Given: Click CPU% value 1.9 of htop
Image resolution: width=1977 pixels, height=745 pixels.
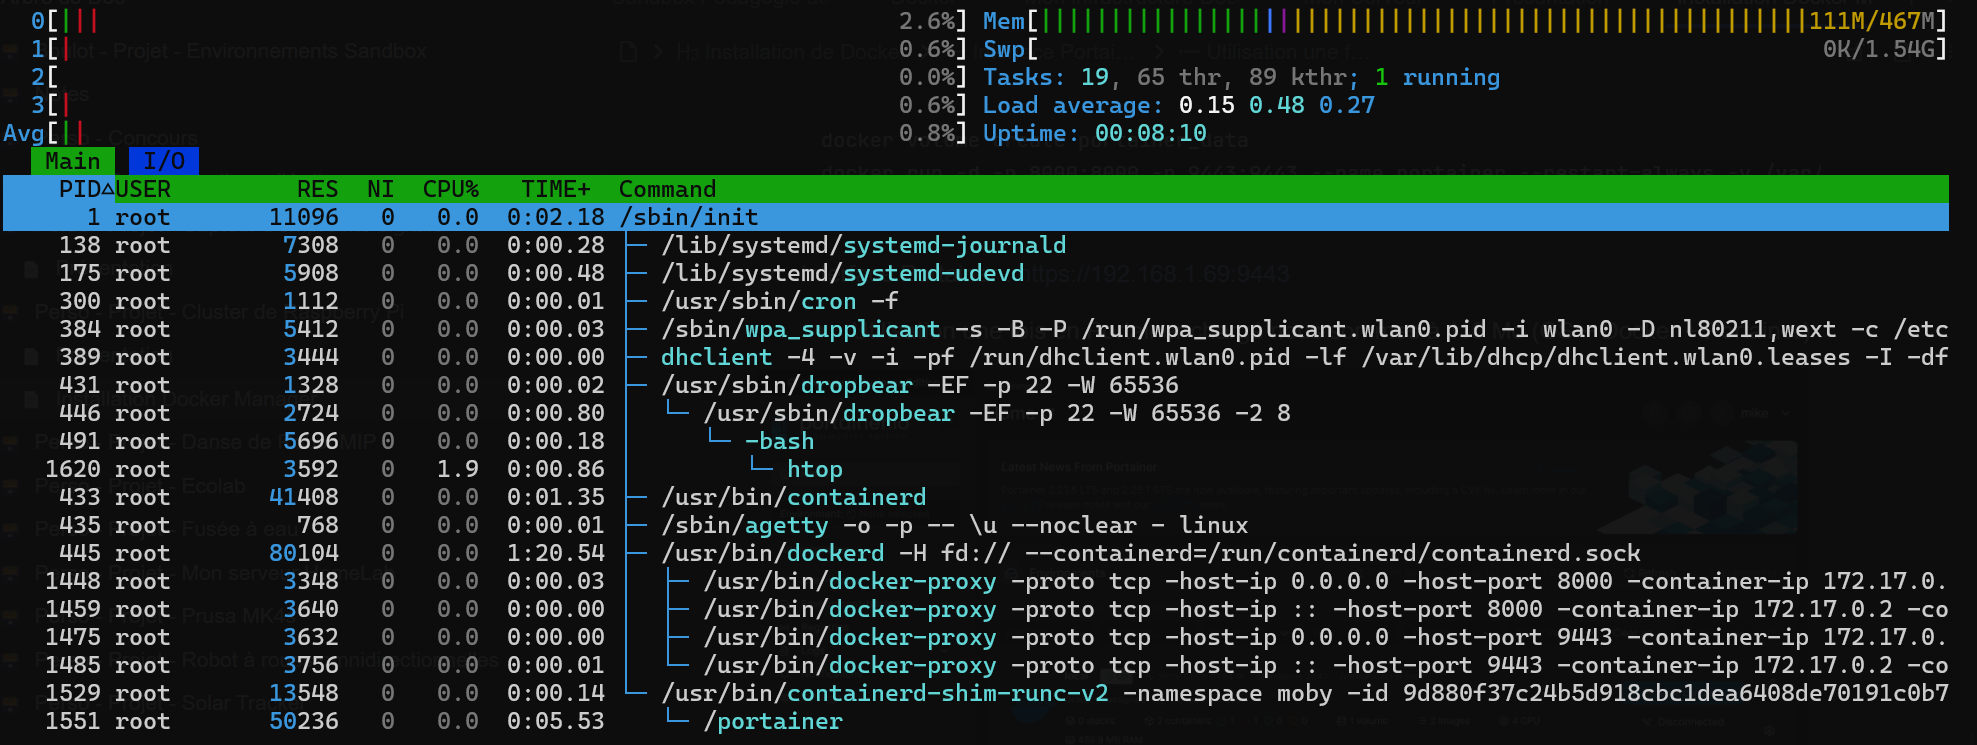Looking at the screenshot, I should tap(457, 469).
